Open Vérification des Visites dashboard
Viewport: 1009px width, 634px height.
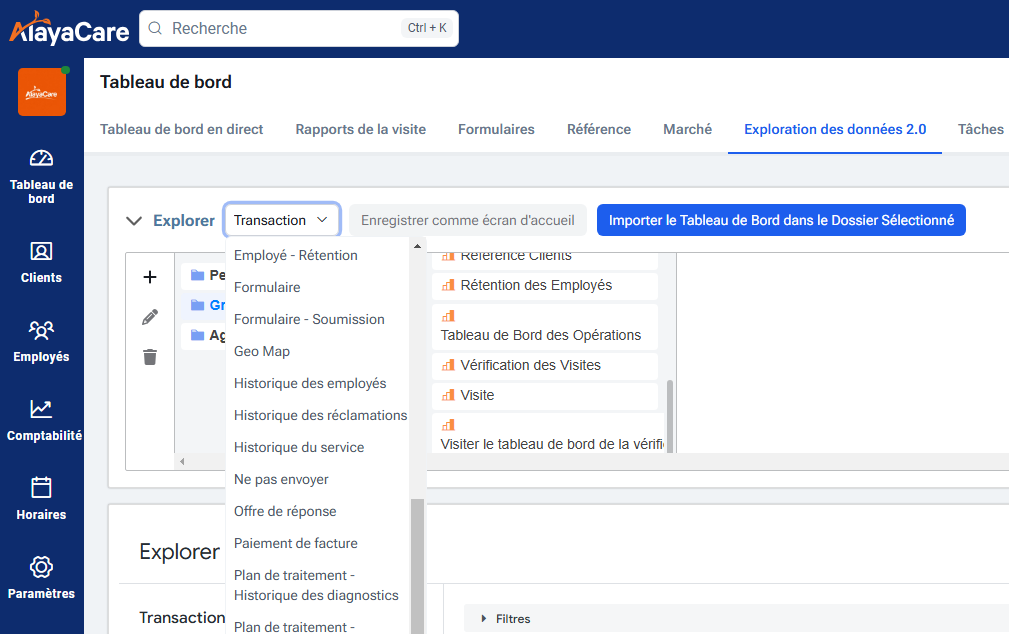click(544, 365)
